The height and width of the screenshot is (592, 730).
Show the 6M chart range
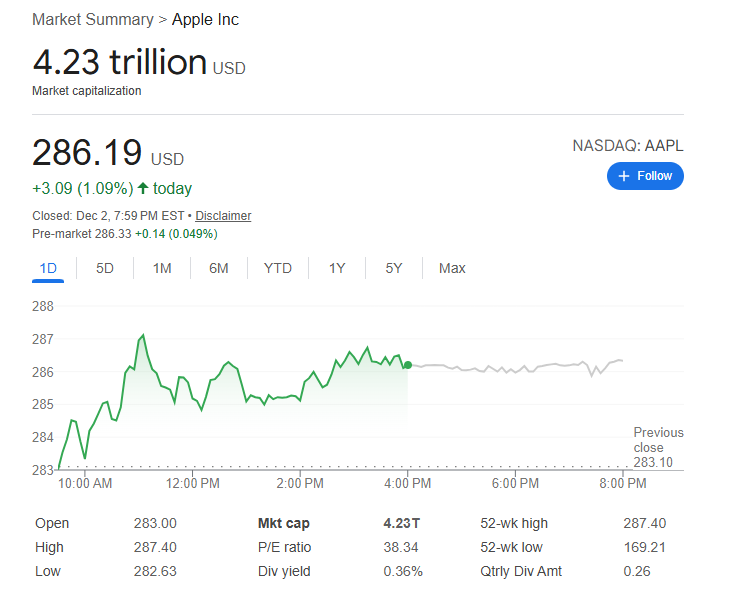pyautogui.click(x=219, y=269)
